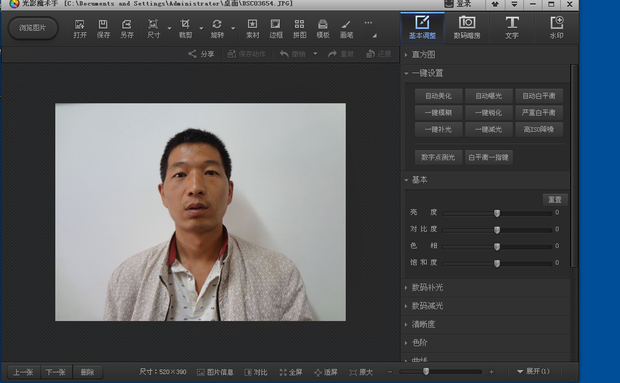The image size is (620, 383).
Task: Toggle the 对比 compare view
Action: point(256,372)
